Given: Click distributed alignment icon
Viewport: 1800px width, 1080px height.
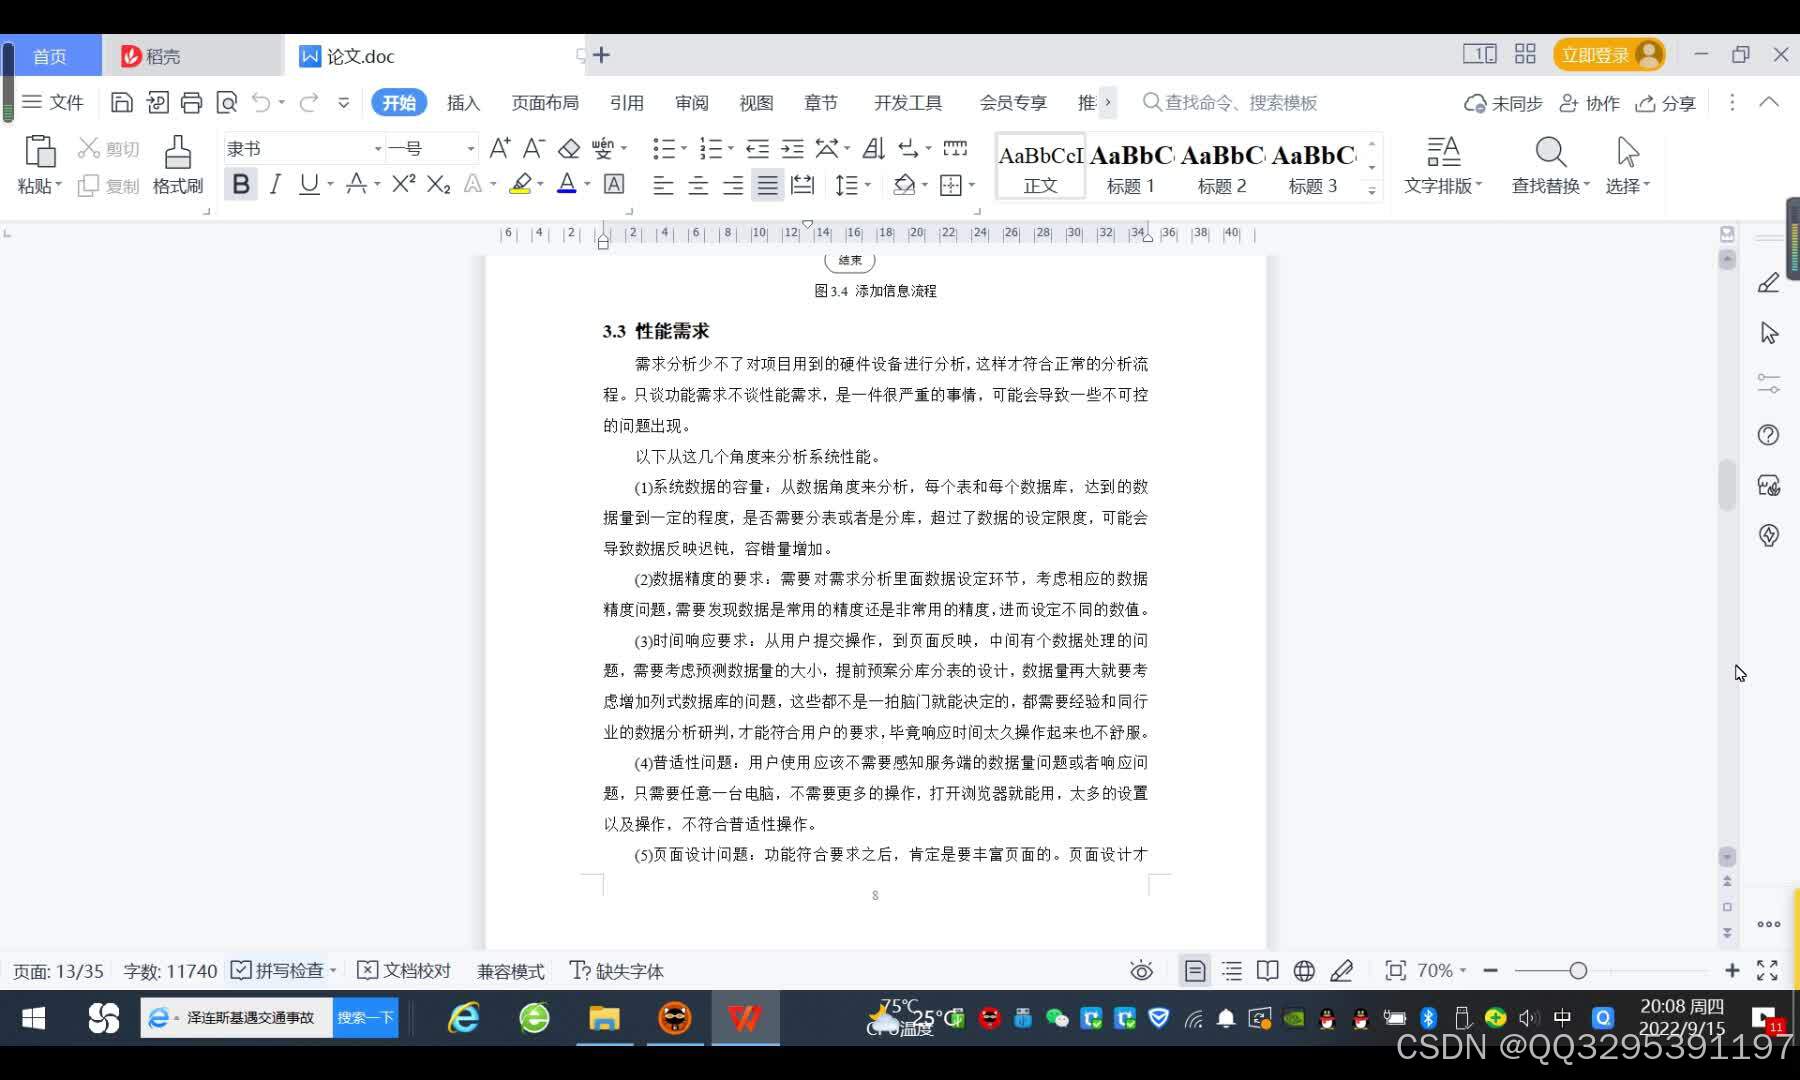Looking at the screenshot, I should 802,185.
